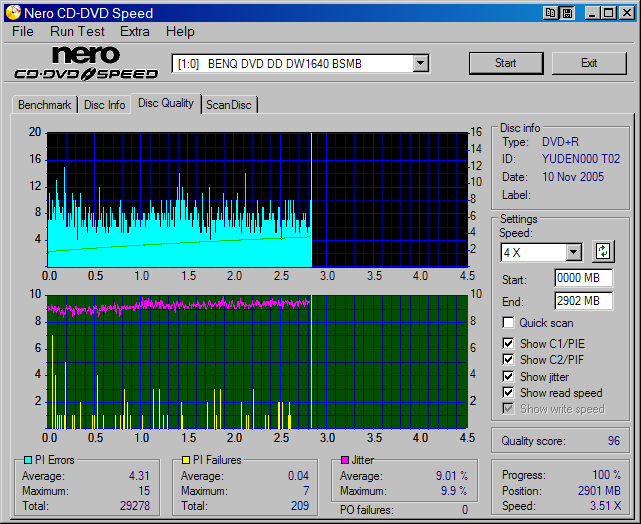Click the refresh speed settings icon
The image size is (641, 524).
click(603, 251)
